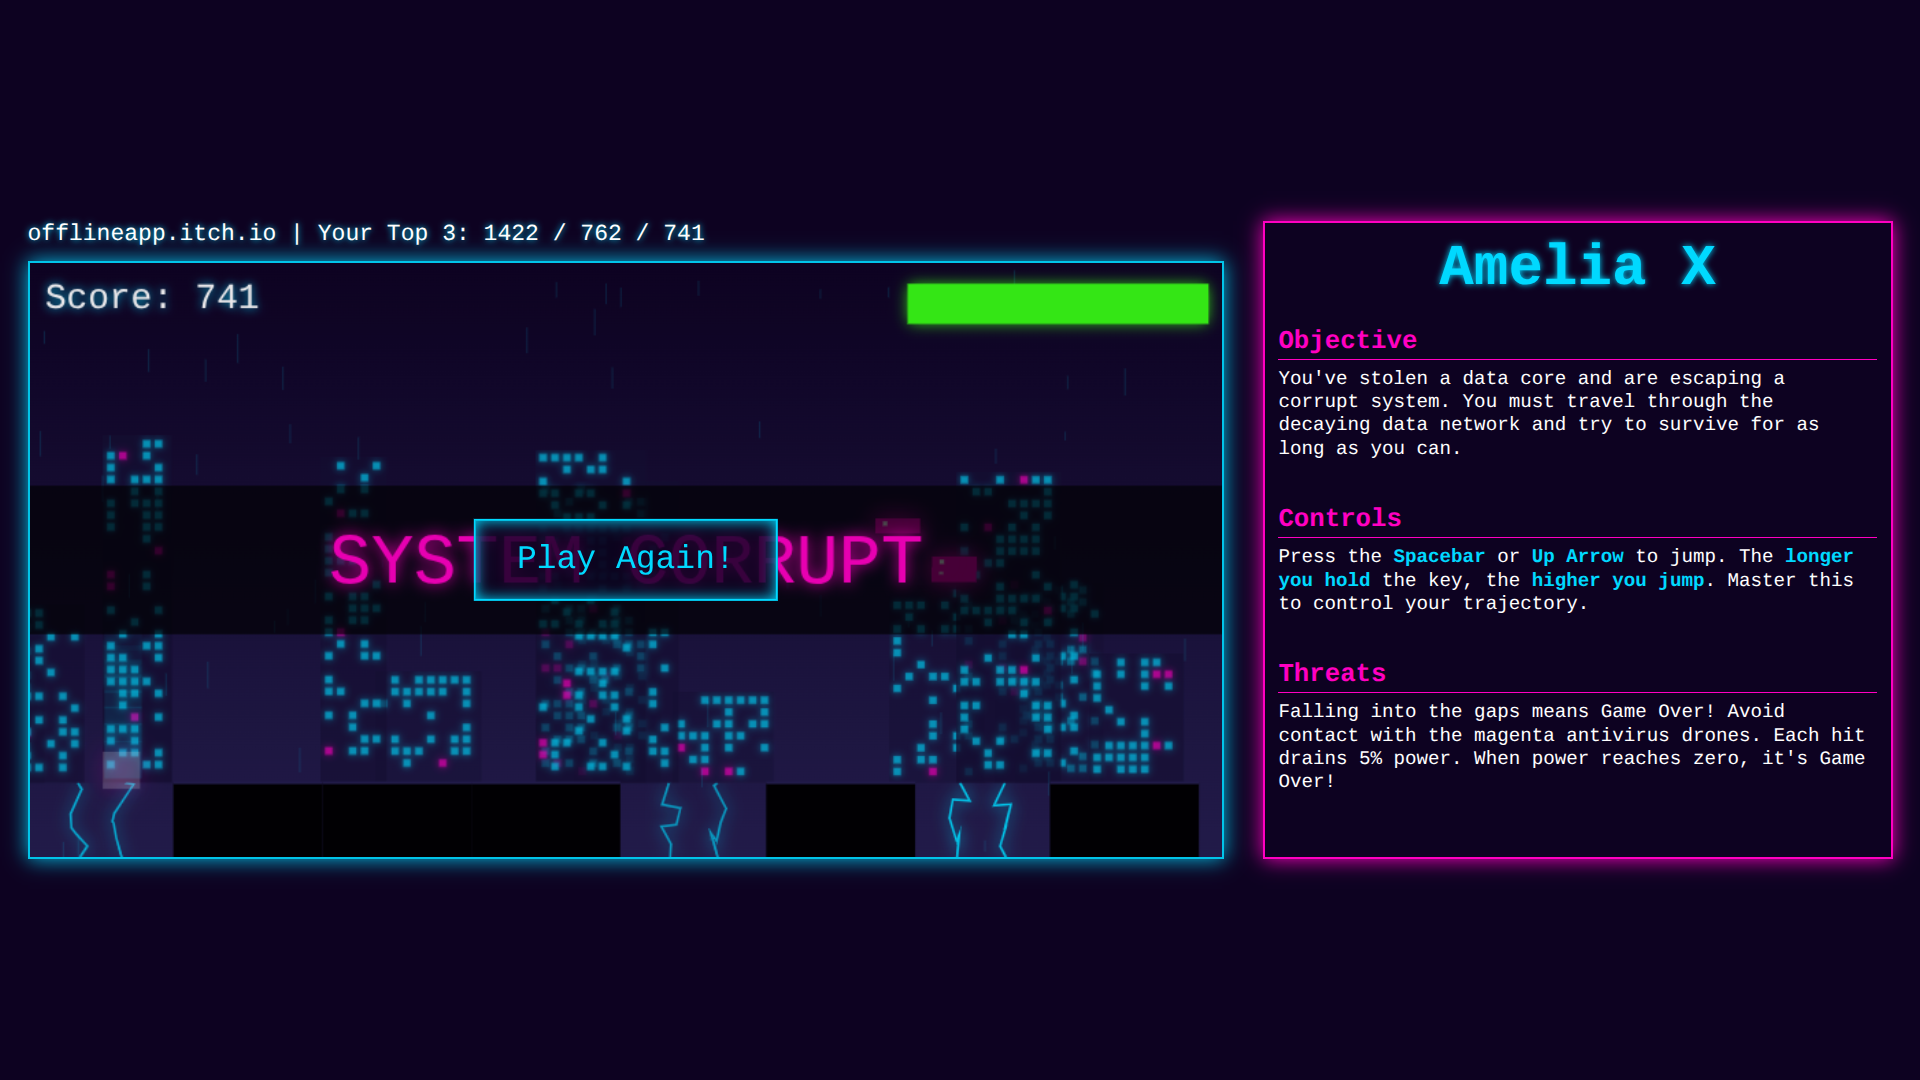The width and height of the screenshot is (1920, 1080).
Task: Click the rightmost lightning gap in floor
Action: 981,821
